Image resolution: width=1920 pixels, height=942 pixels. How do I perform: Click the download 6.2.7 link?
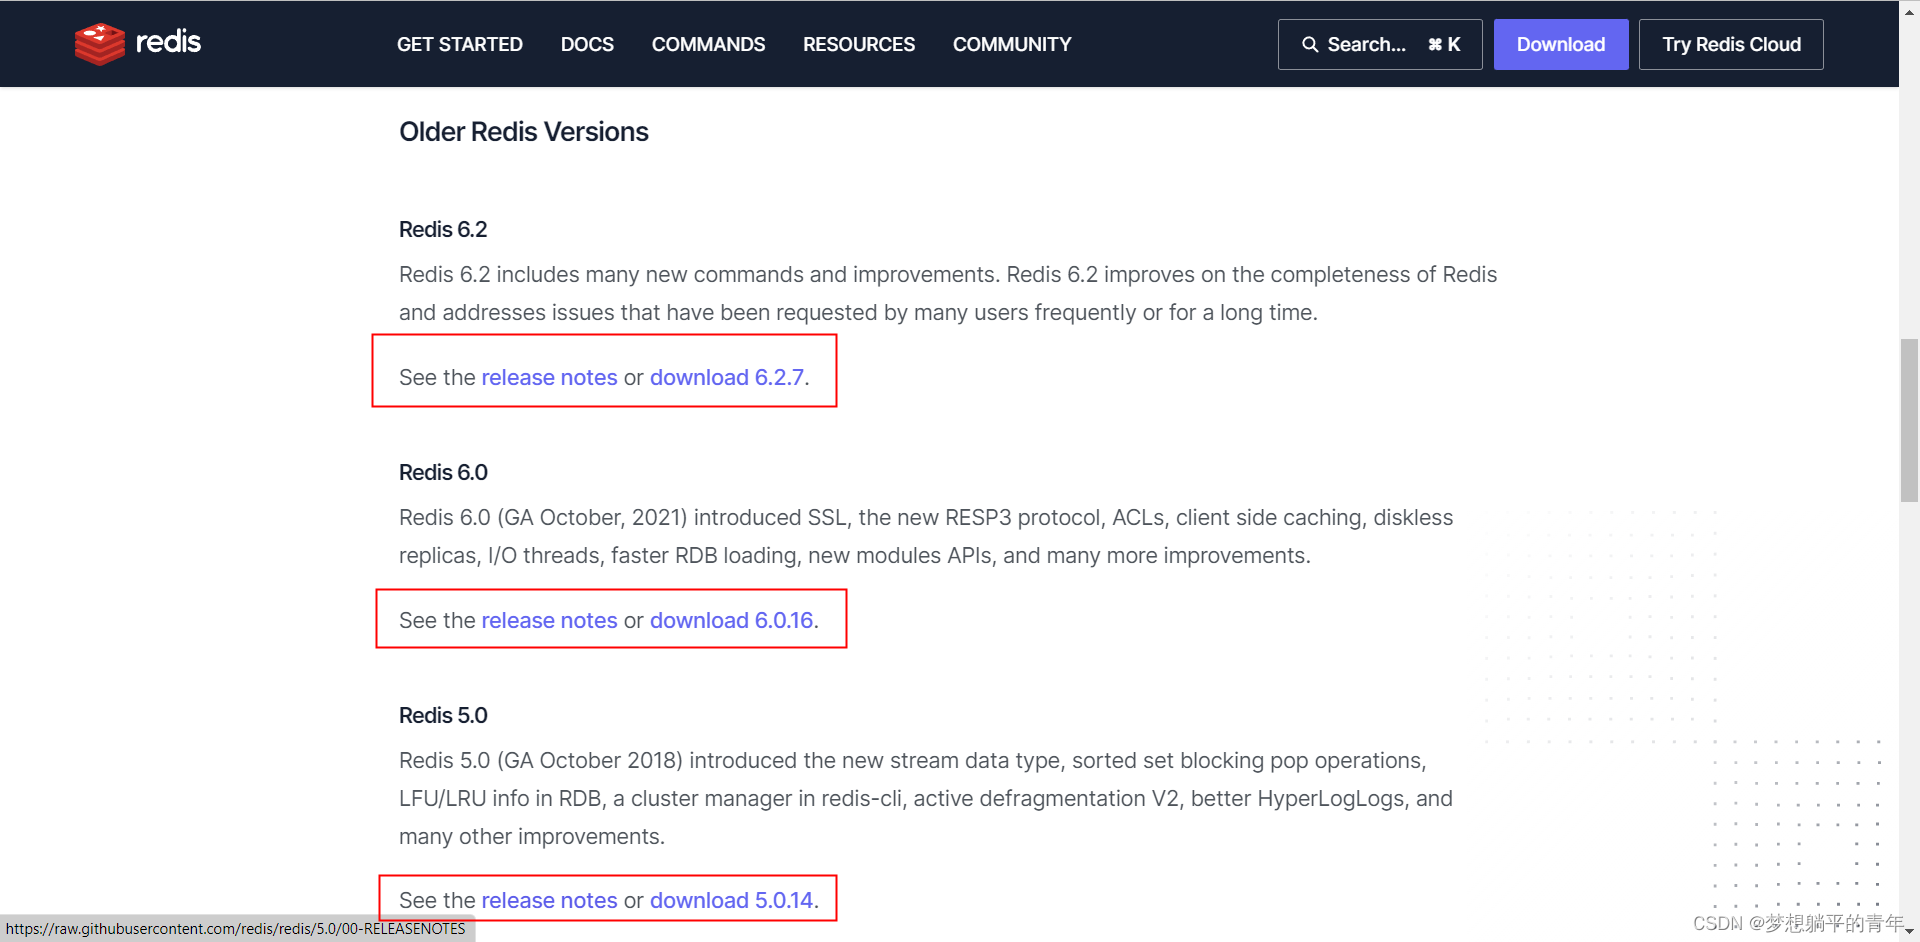coord(727,378)
